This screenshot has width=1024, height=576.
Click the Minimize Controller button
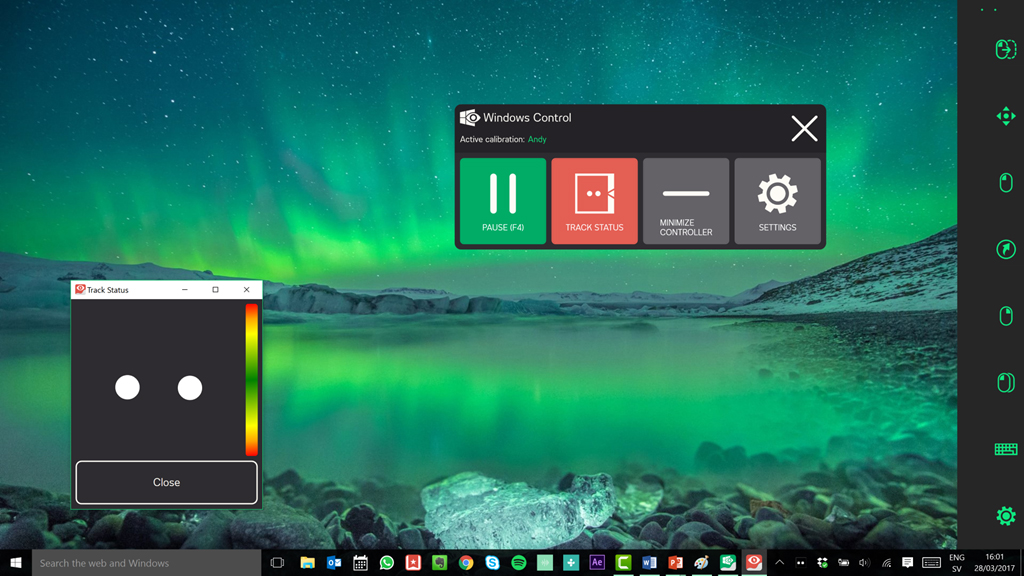click(x=686, y=201)
